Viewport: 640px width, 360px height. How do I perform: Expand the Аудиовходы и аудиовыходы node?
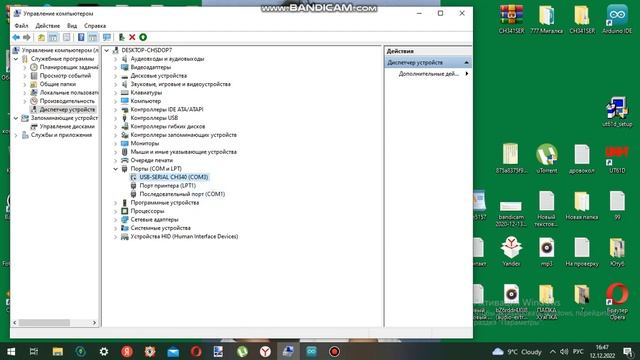116,59
